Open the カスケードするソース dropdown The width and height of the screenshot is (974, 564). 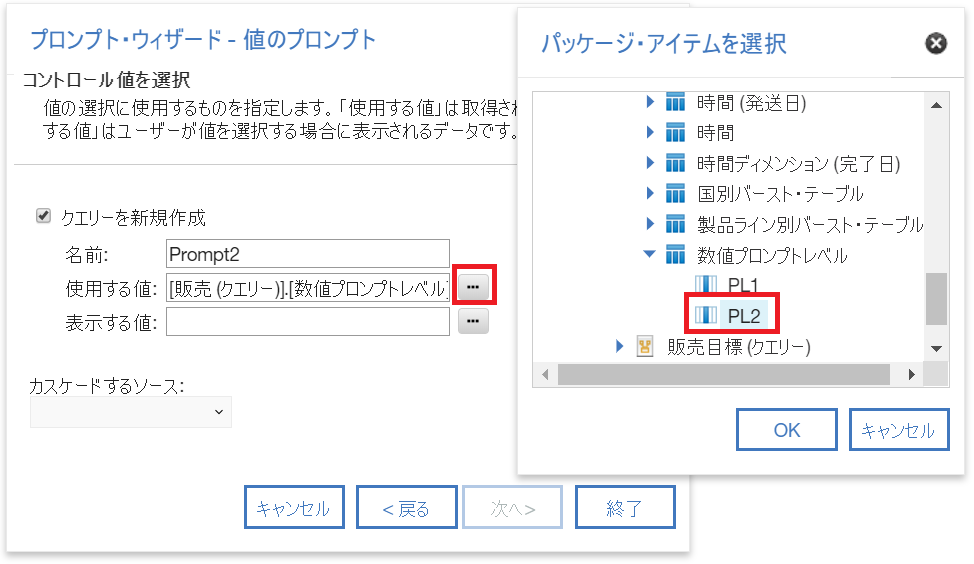[x=131, y=412]
